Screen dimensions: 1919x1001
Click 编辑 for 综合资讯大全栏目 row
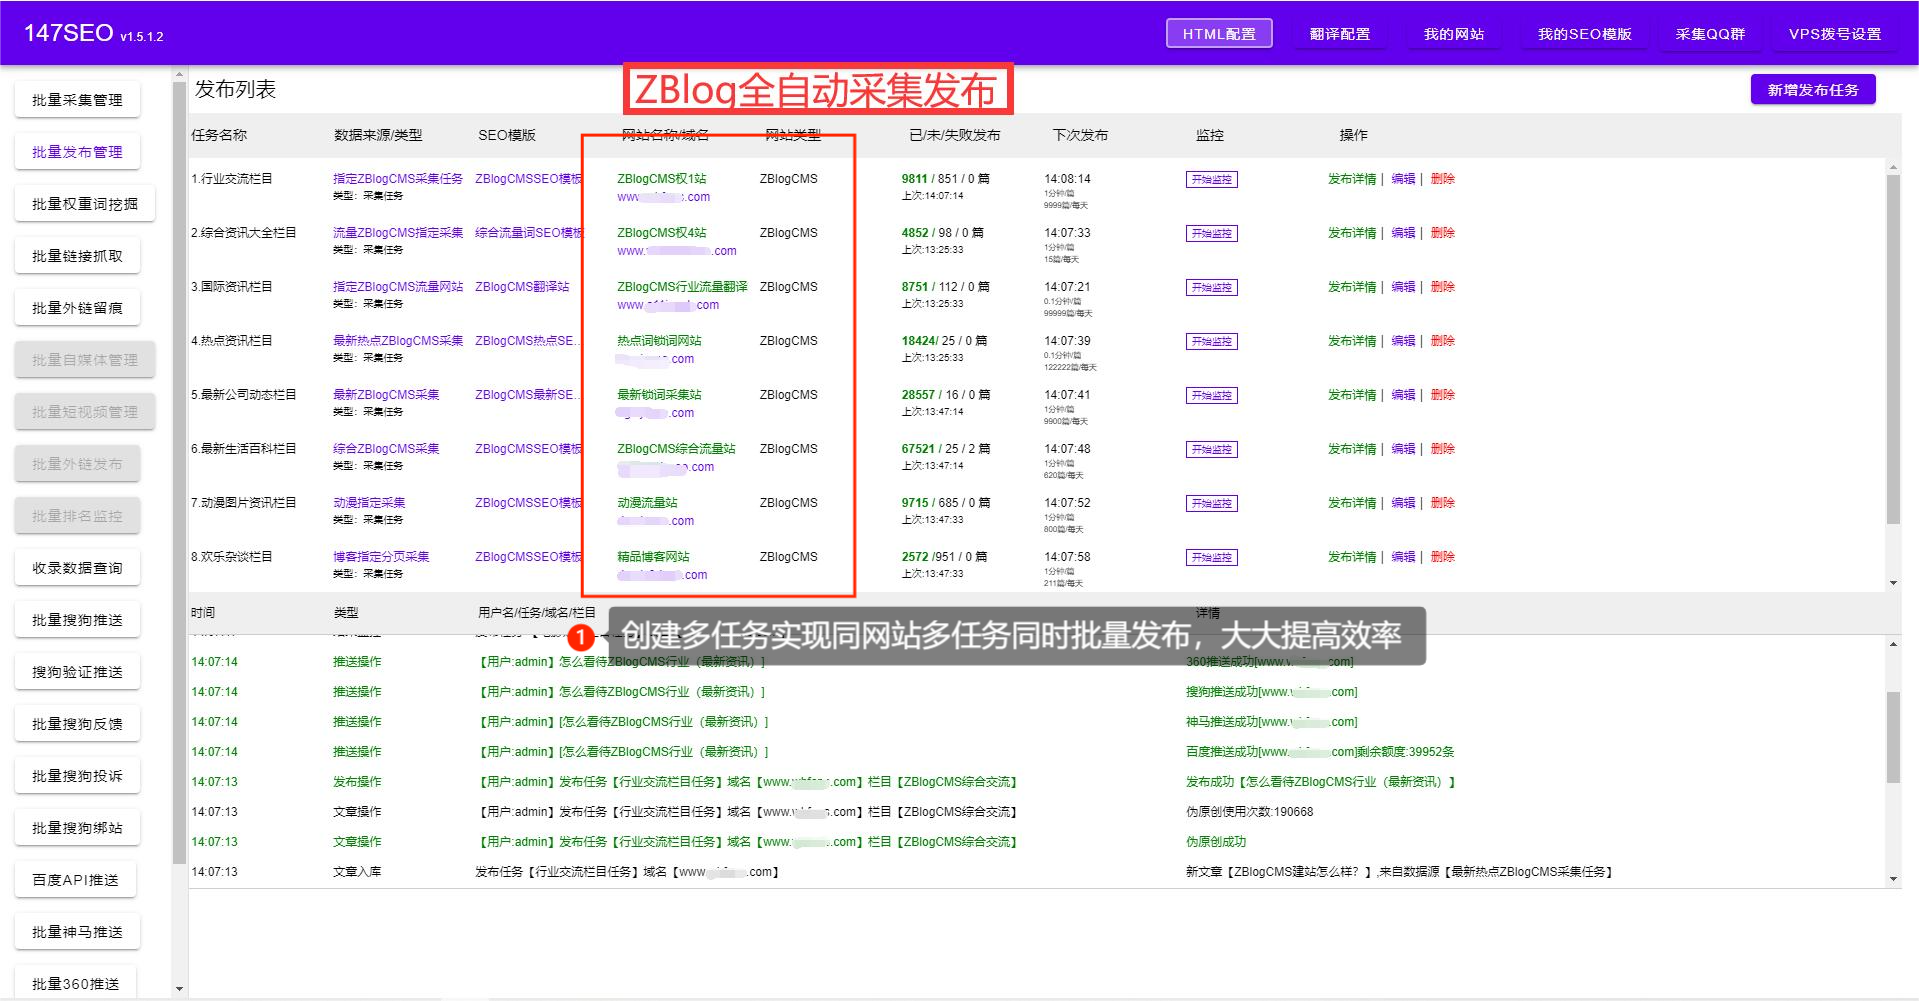(x=1403, y=233)
